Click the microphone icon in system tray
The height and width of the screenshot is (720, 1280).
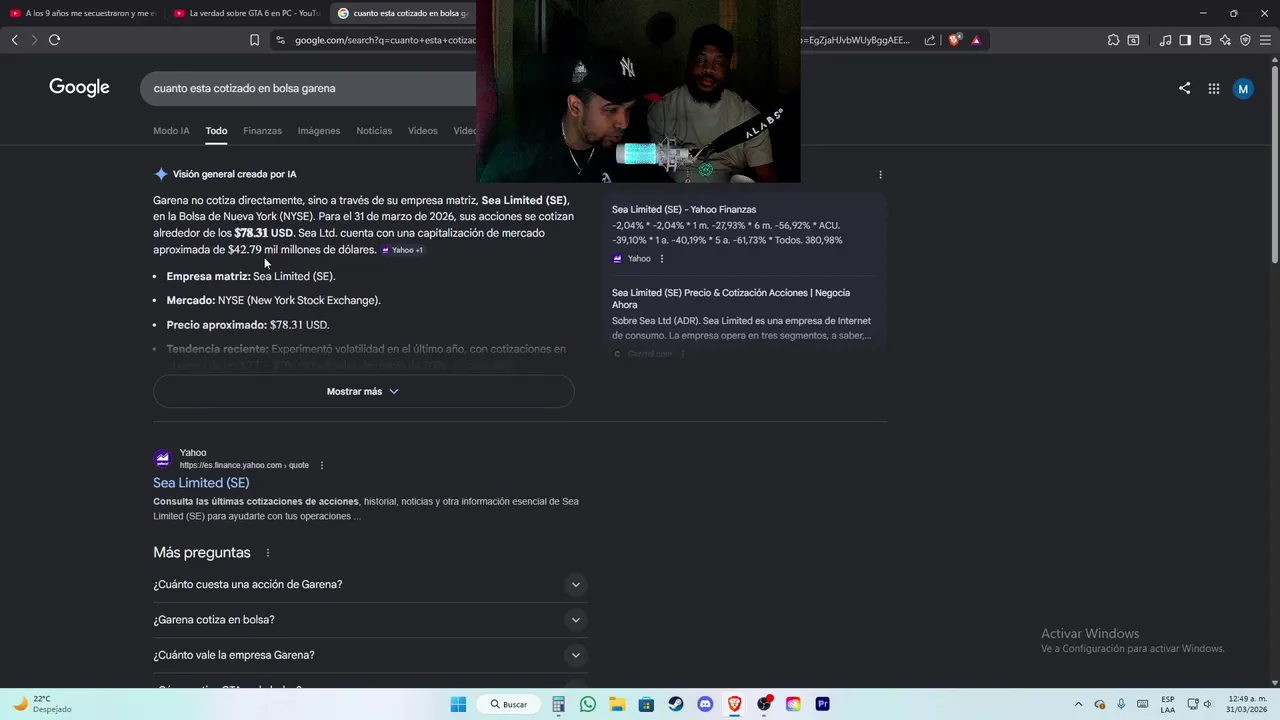coord(1121,704)
